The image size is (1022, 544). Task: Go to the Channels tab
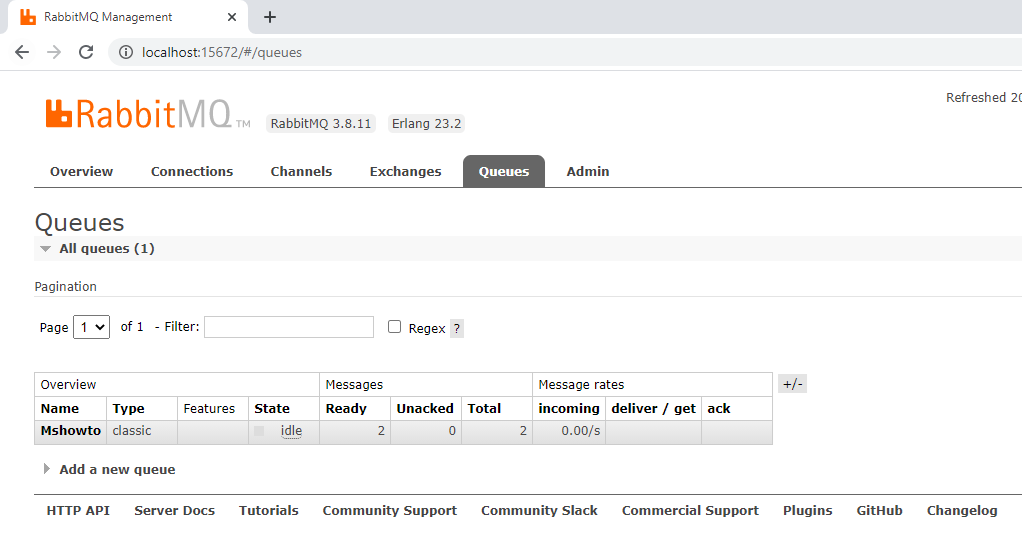coord(301,171)
